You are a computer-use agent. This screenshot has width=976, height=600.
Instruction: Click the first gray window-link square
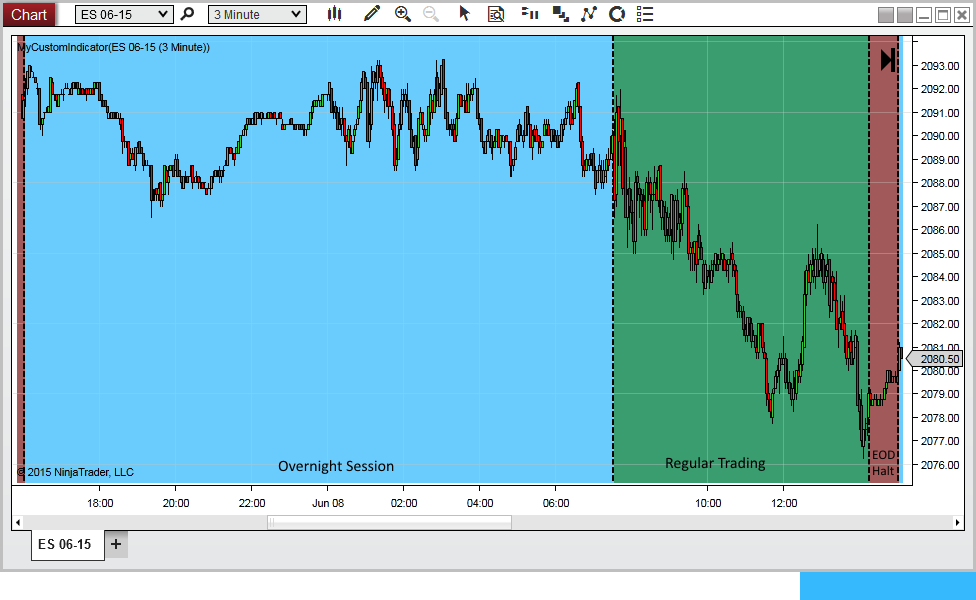[886, 15]
